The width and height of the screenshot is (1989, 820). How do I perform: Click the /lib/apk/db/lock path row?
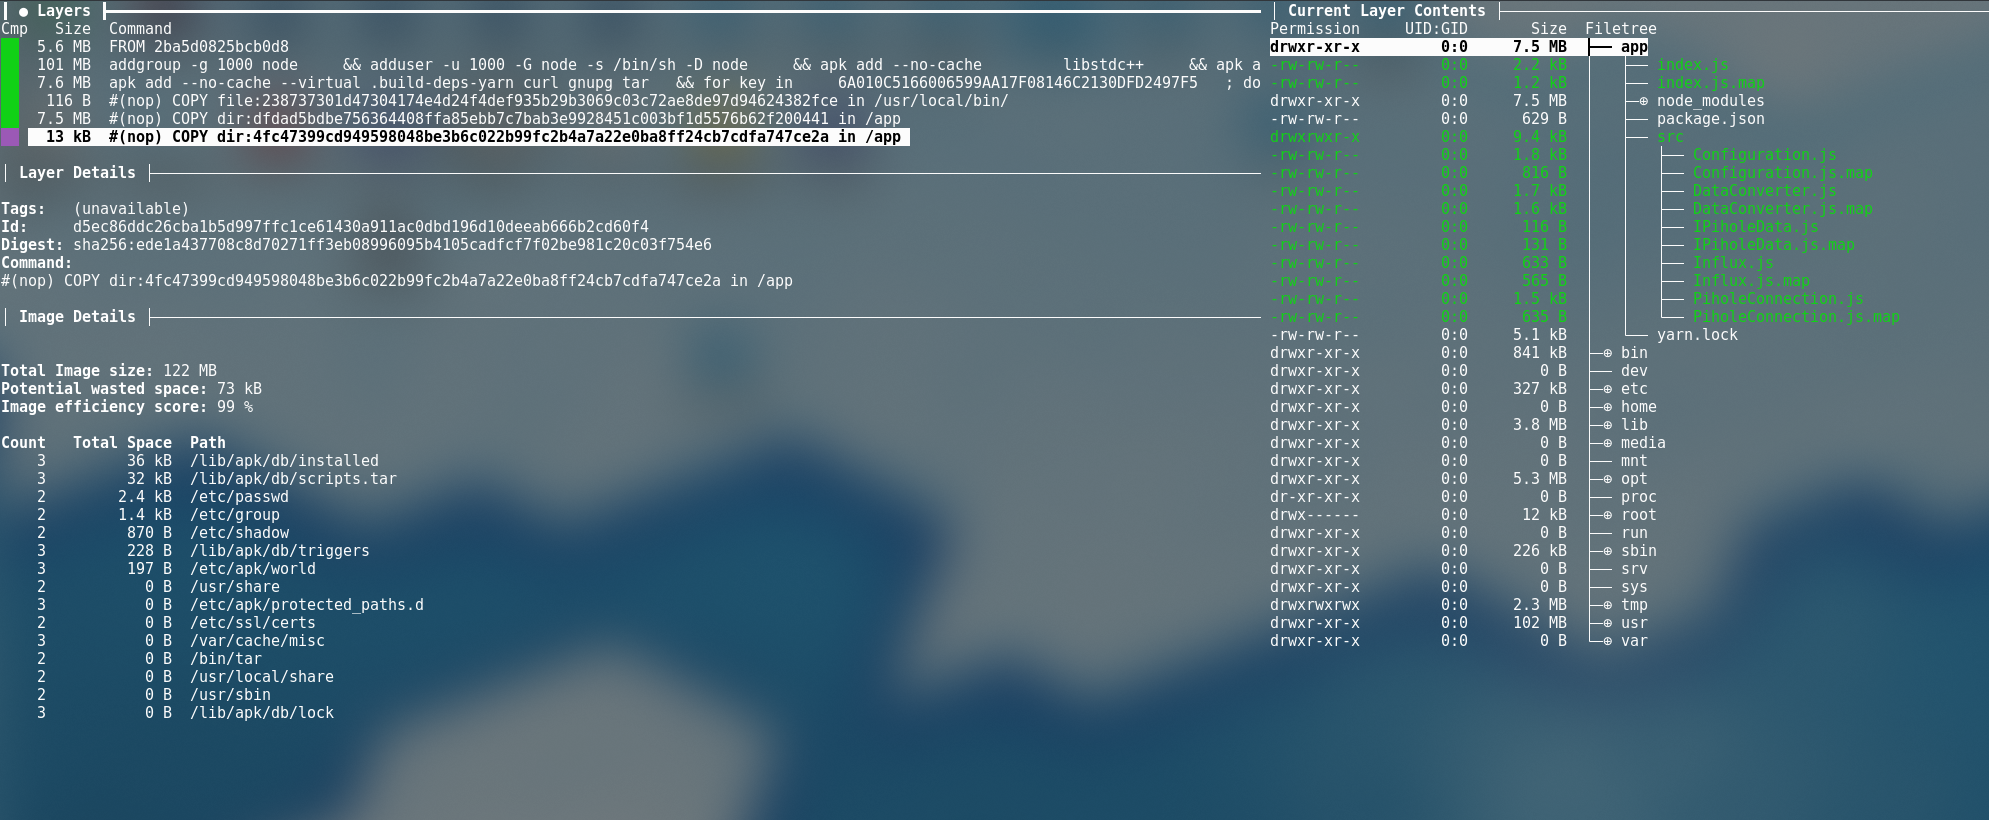click(262, 713)
